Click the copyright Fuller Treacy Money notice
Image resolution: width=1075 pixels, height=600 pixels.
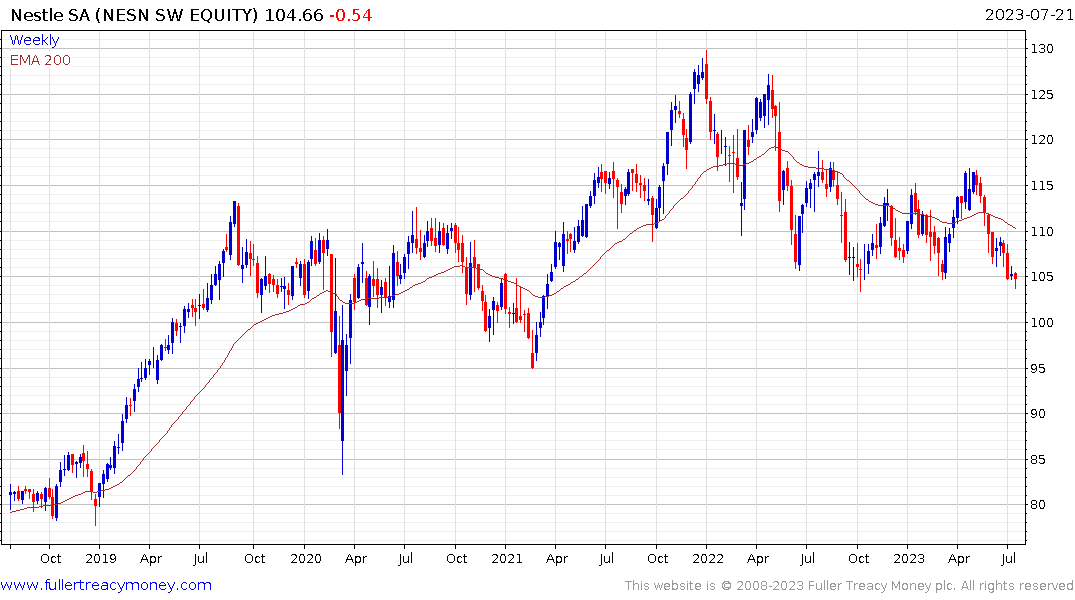tap(849, 586)
